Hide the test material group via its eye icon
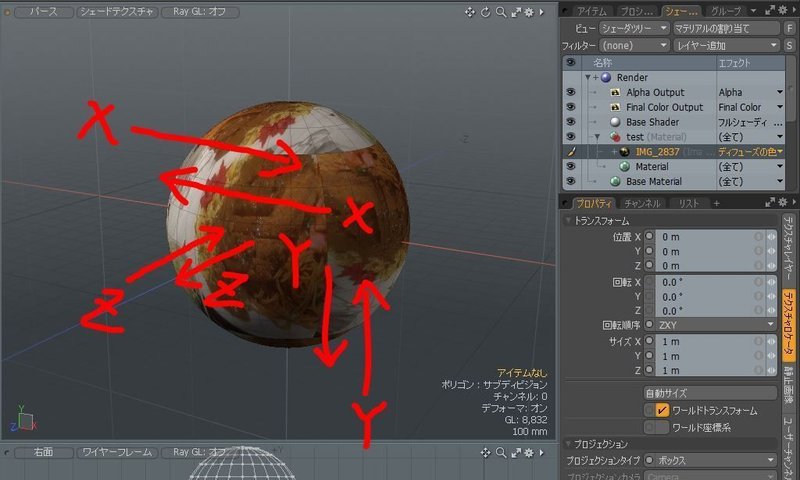Viewport: 800px width, 480px height. [x=571, y=137]
